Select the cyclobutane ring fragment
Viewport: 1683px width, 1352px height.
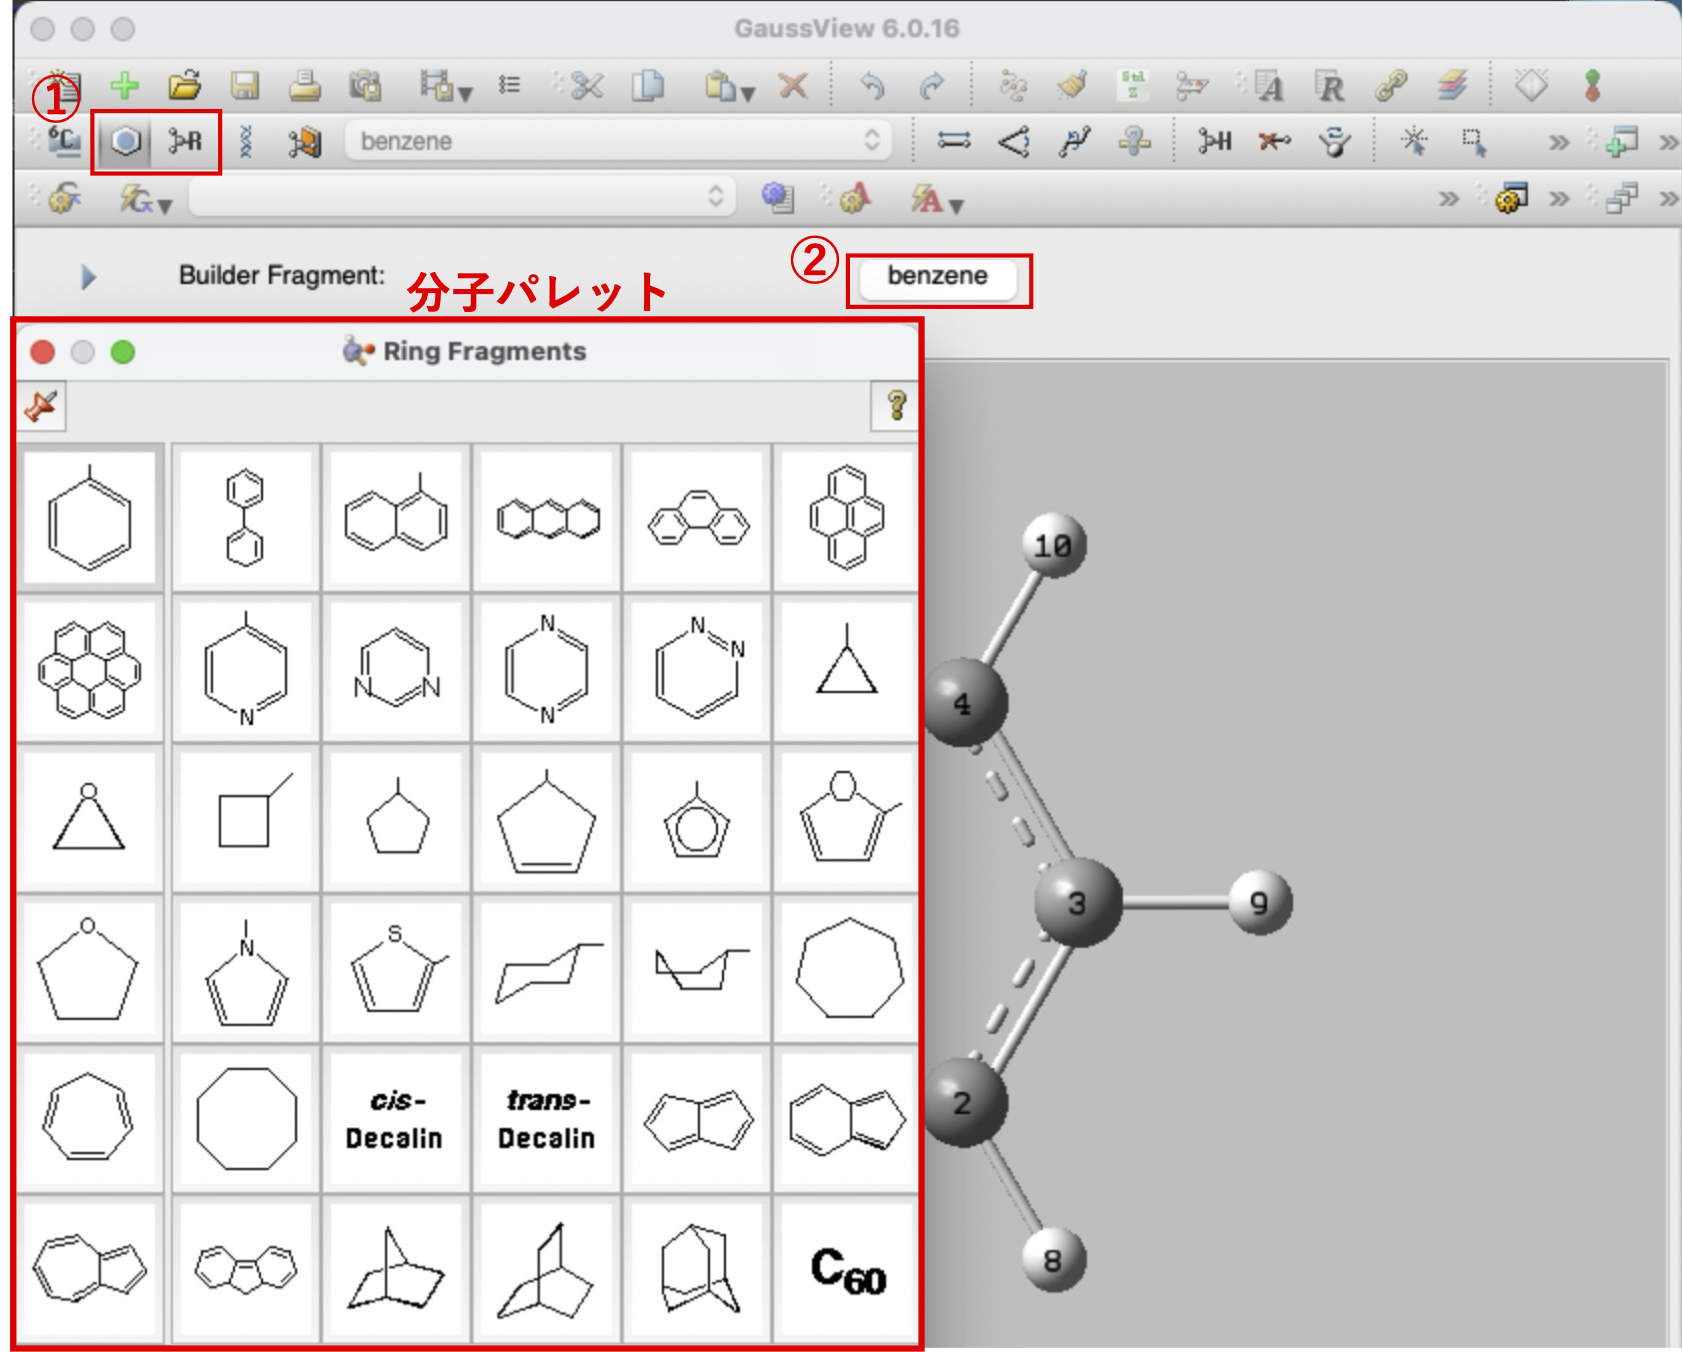tap(245, 818)
